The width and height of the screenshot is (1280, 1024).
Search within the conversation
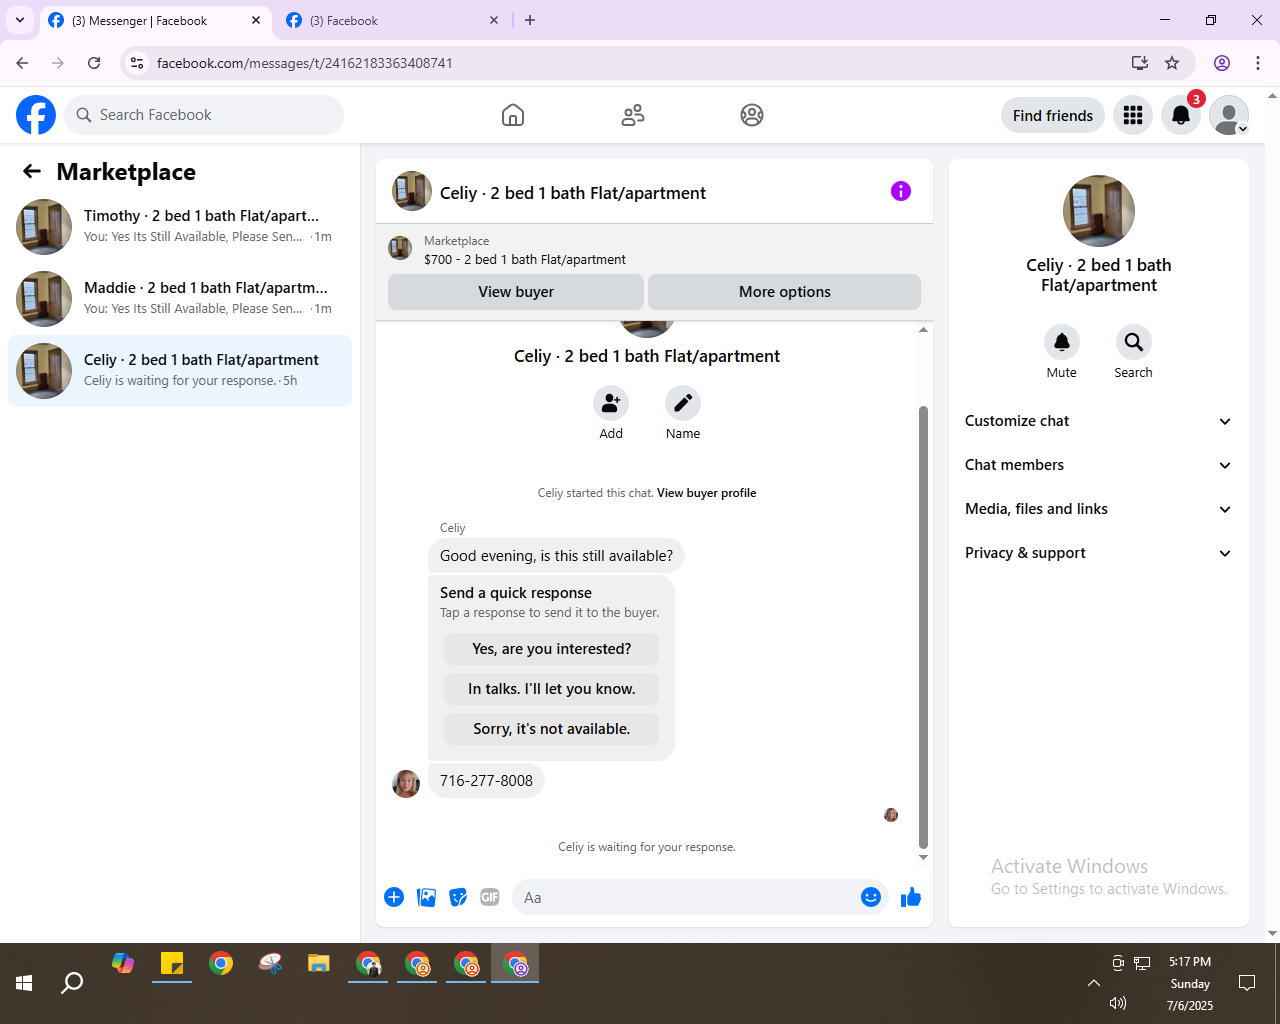pos(1134,342)
